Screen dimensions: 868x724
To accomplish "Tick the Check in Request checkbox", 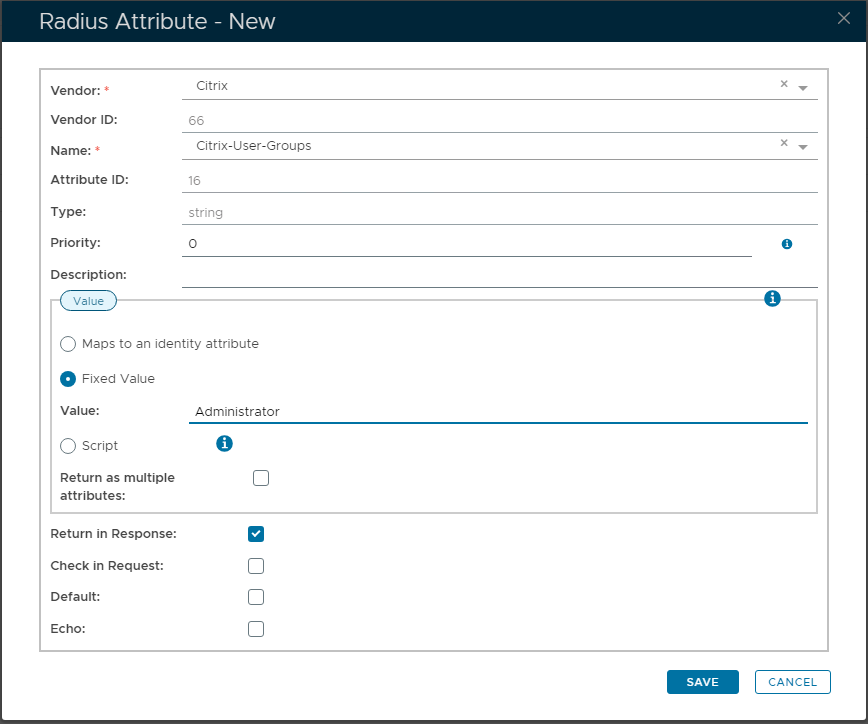I will click(256, 566).
